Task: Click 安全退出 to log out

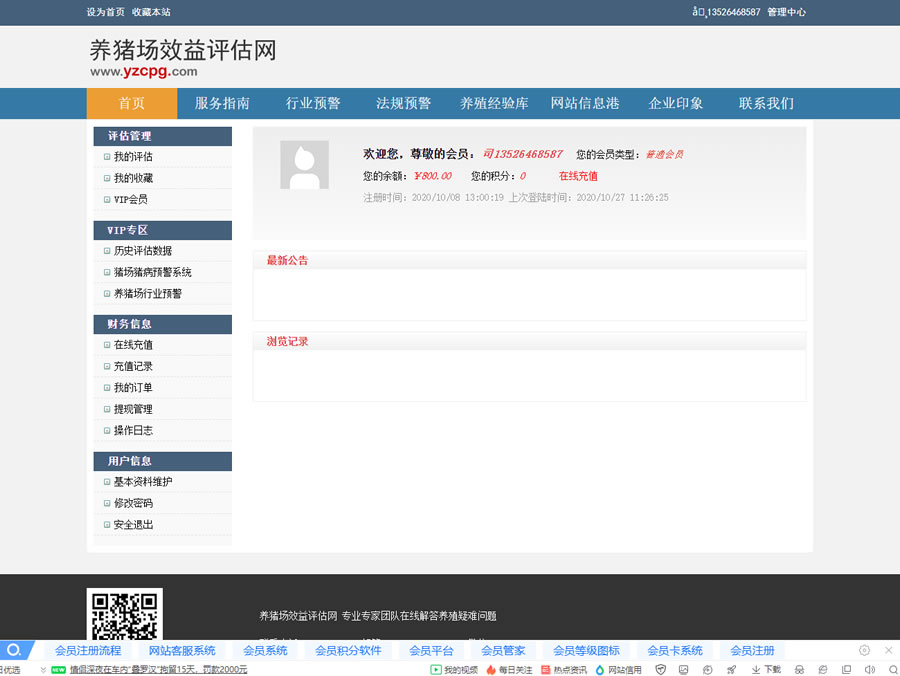Action: coord(133,525)
